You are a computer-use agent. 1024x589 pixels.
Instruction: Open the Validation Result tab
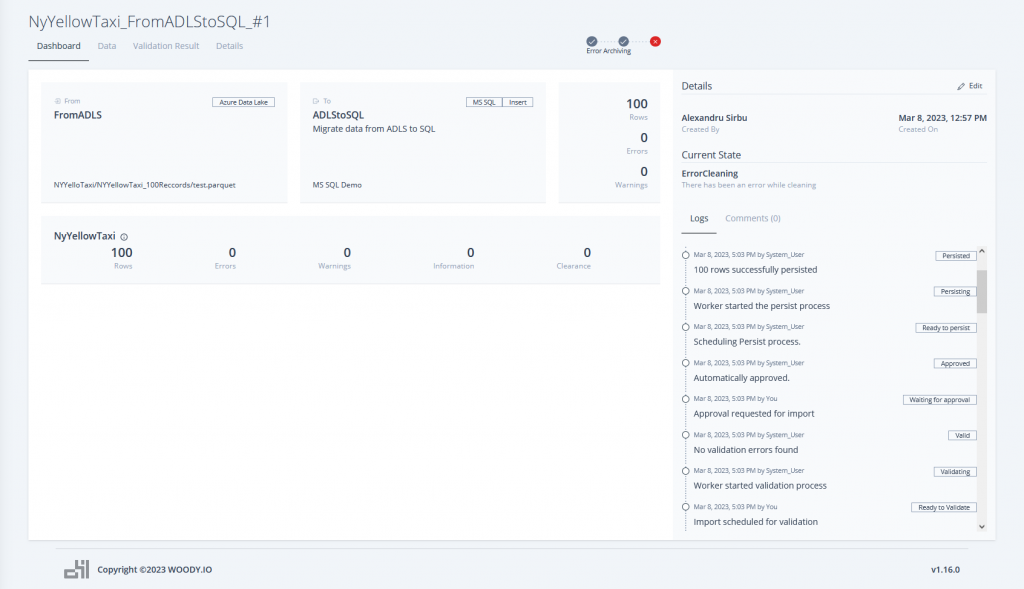coord(166,46)
